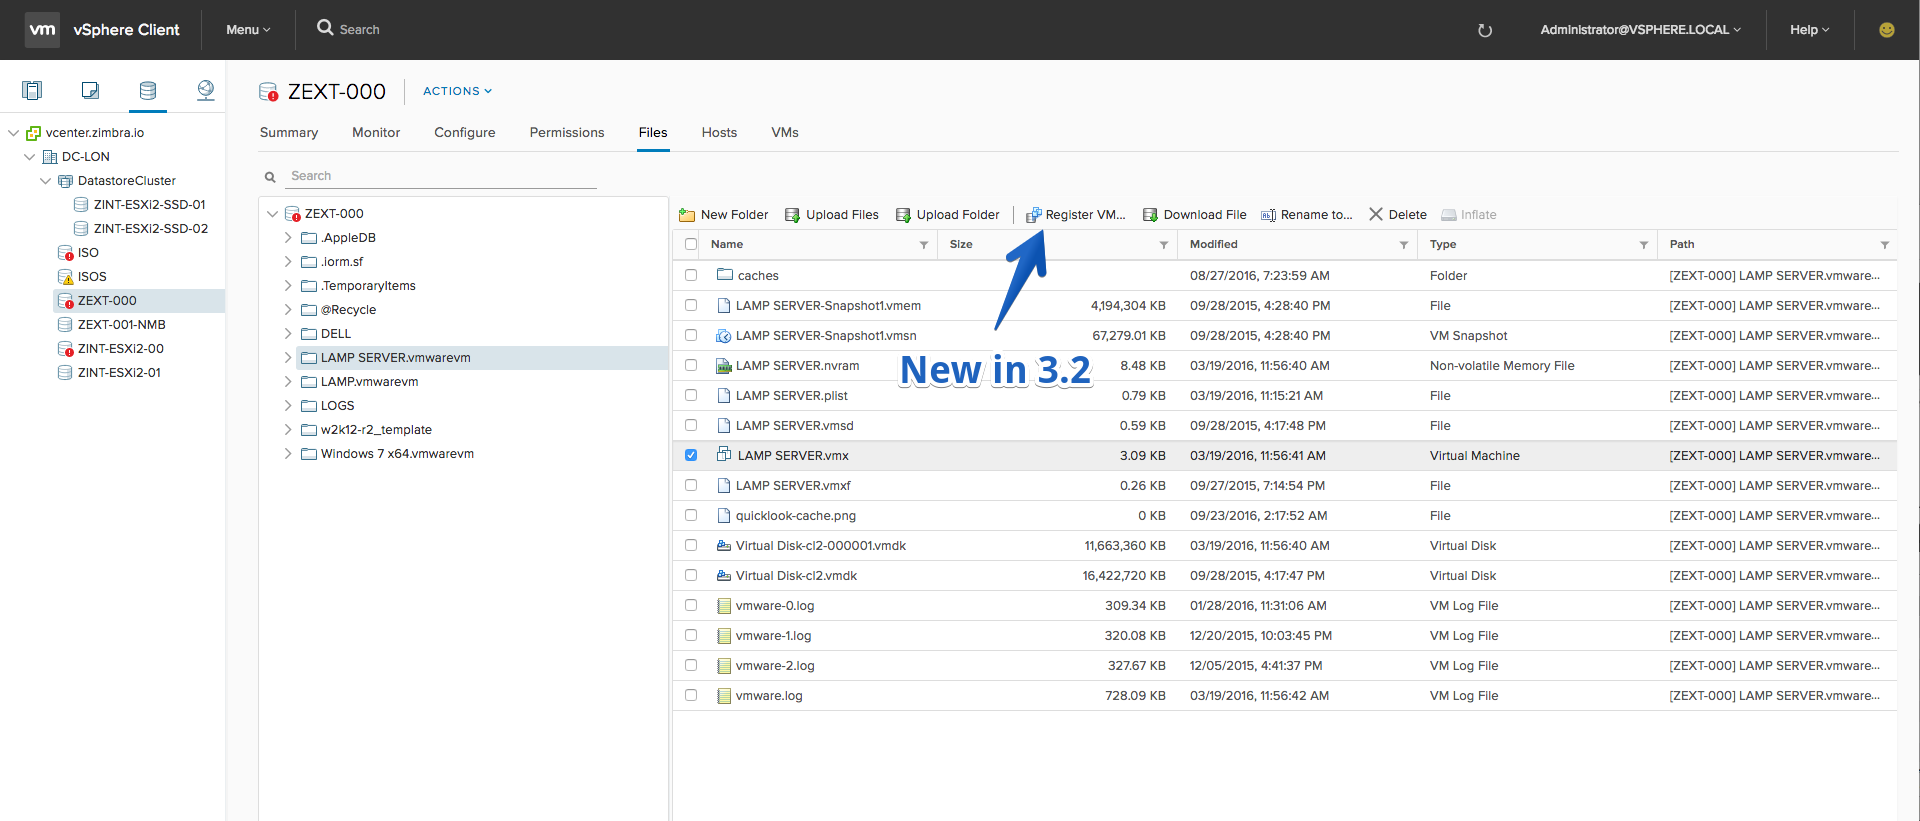
Task: Click the magnifier icon in header search
Action: pos(325,28)
